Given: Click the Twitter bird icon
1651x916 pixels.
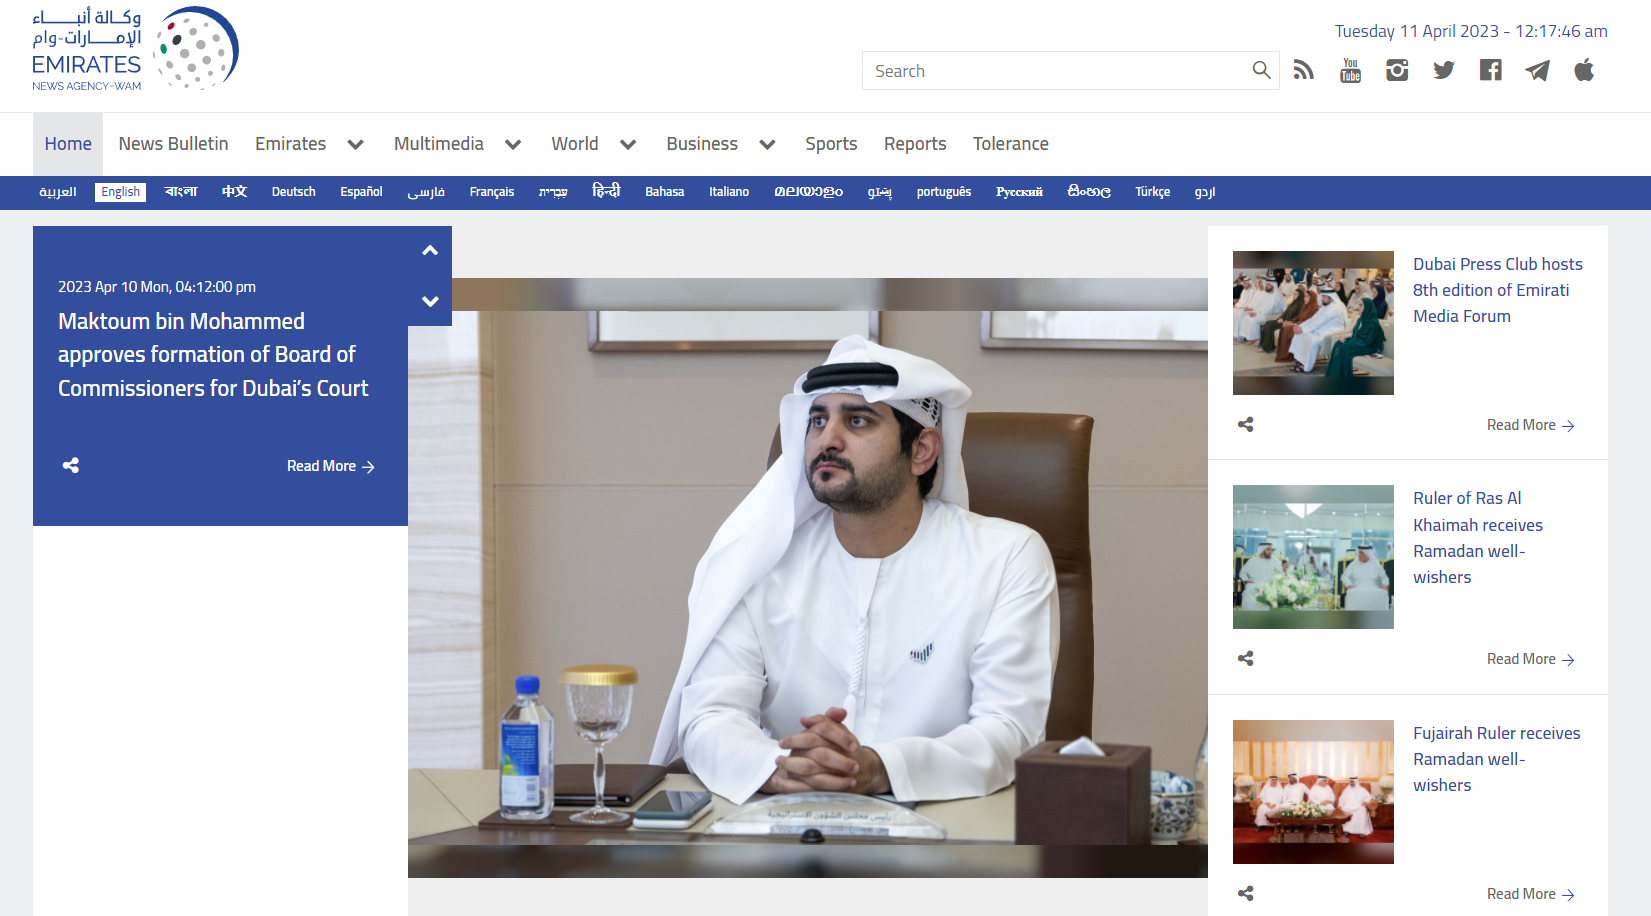Looking at the screenshot, I should coord(1443,70).
